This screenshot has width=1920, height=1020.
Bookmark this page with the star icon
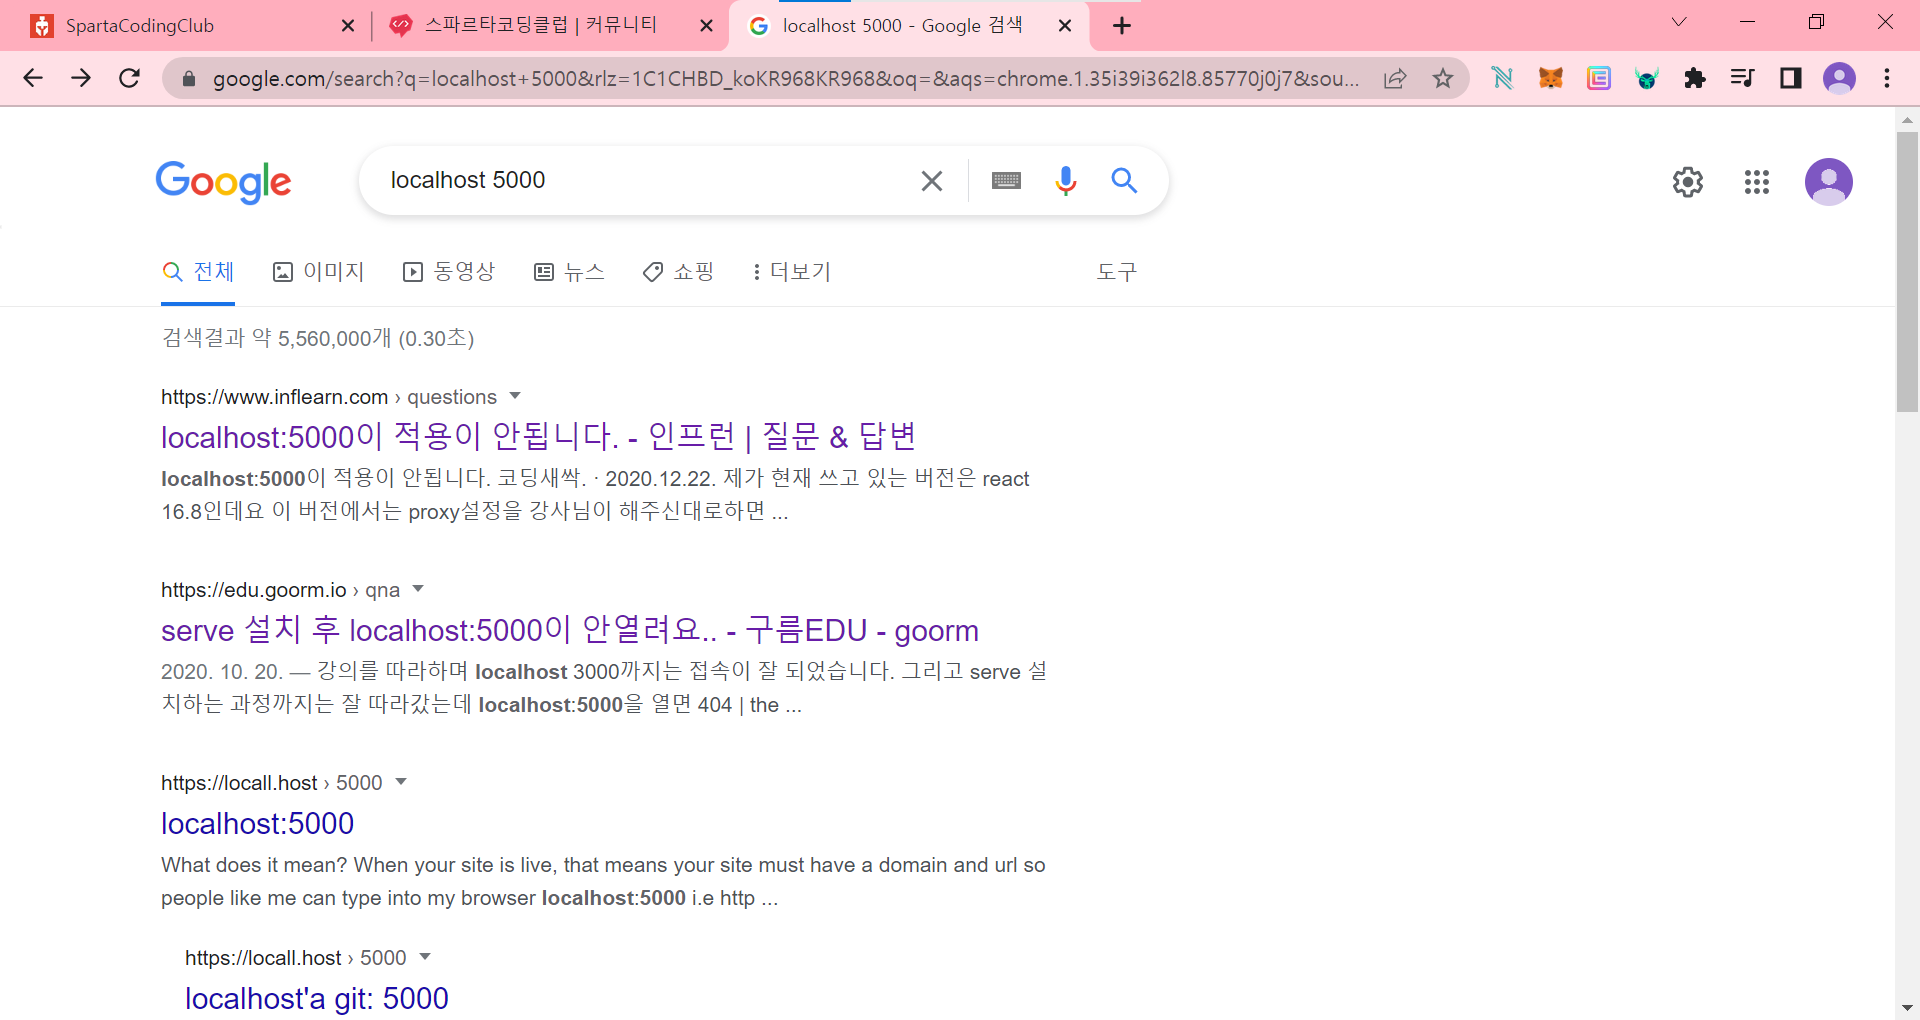click(1442, 78)
